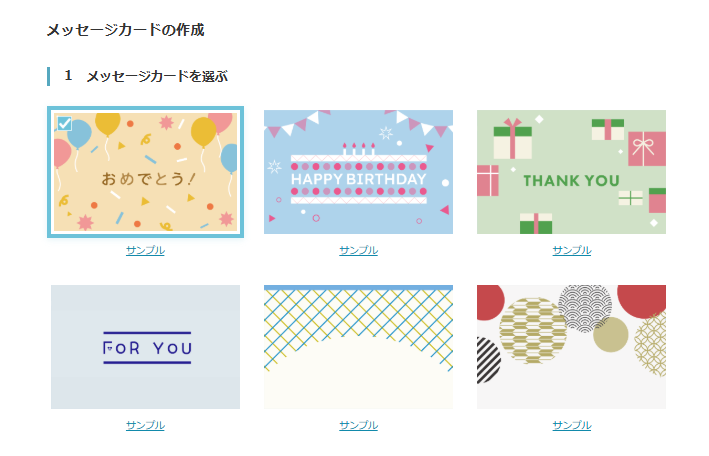View サンプル link below lattice pattern card
Viewport: 709px width, 456px height.
(359, 425)
